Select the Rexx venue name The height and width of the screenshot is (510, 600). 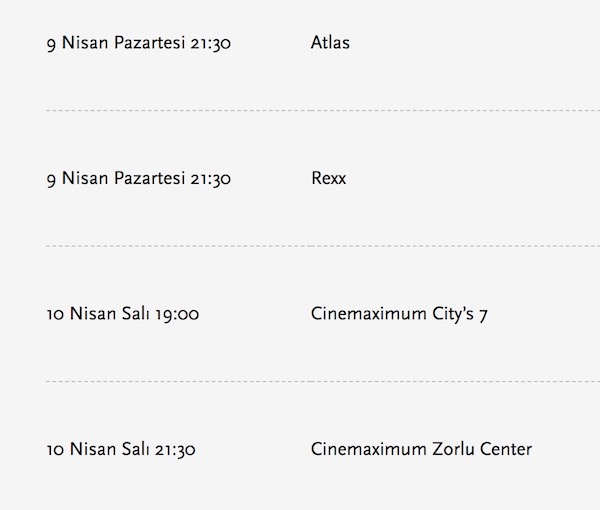(328, 179)
